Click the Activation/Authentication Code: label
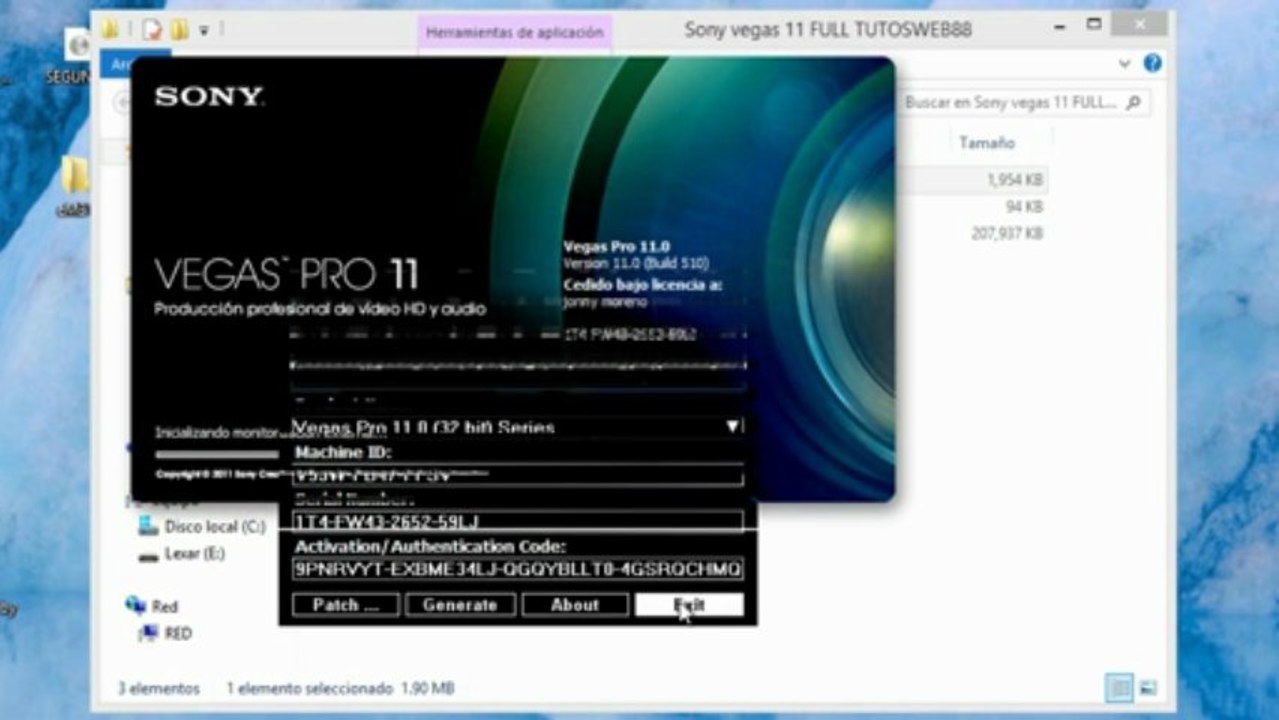The width and height of the screenshot is (1279, 720). click(x=430, y=547)
